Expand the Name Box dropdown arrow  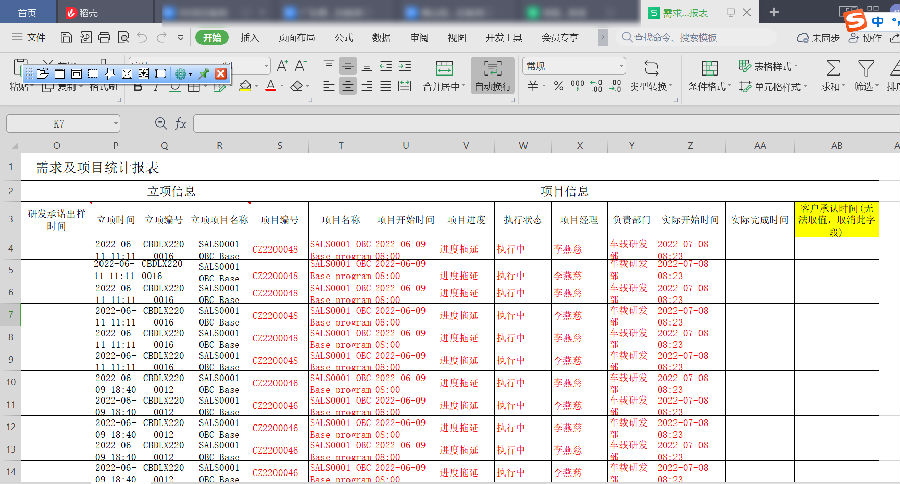(116, 124)
